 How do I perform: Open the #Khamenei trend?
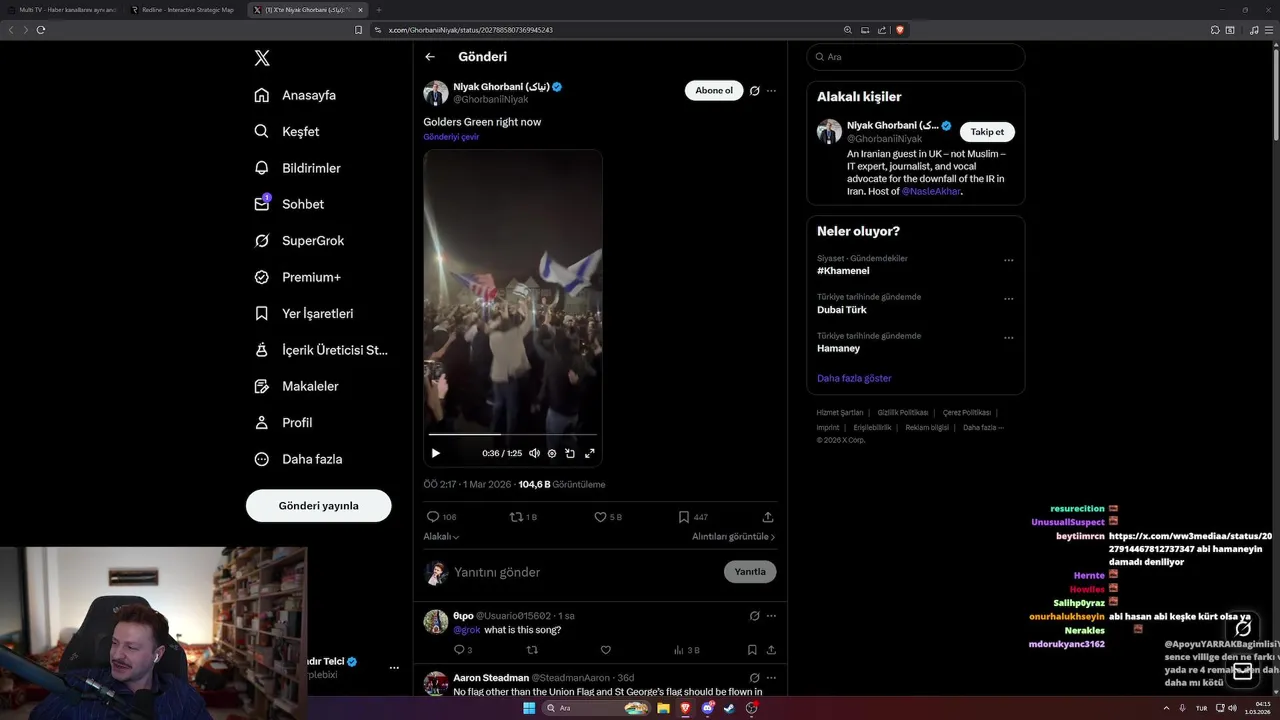coord(843,271)
